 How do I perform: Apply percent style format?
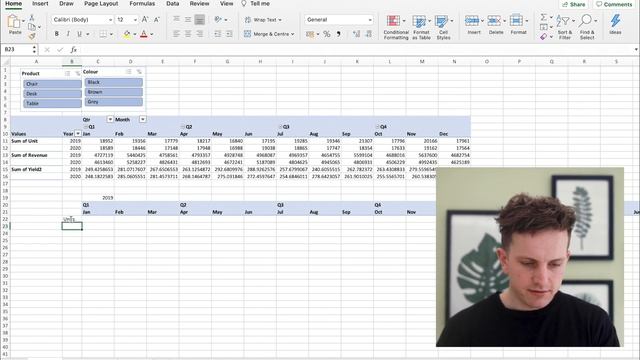pyautogui.click(x=327, y=34)
